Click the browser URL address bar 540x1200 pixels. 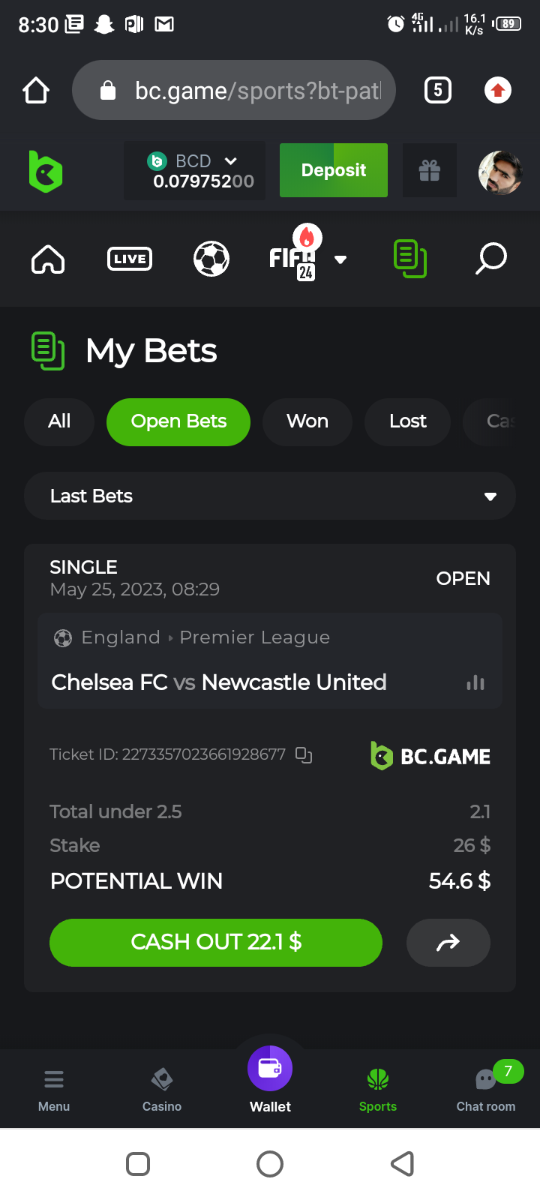234,91
